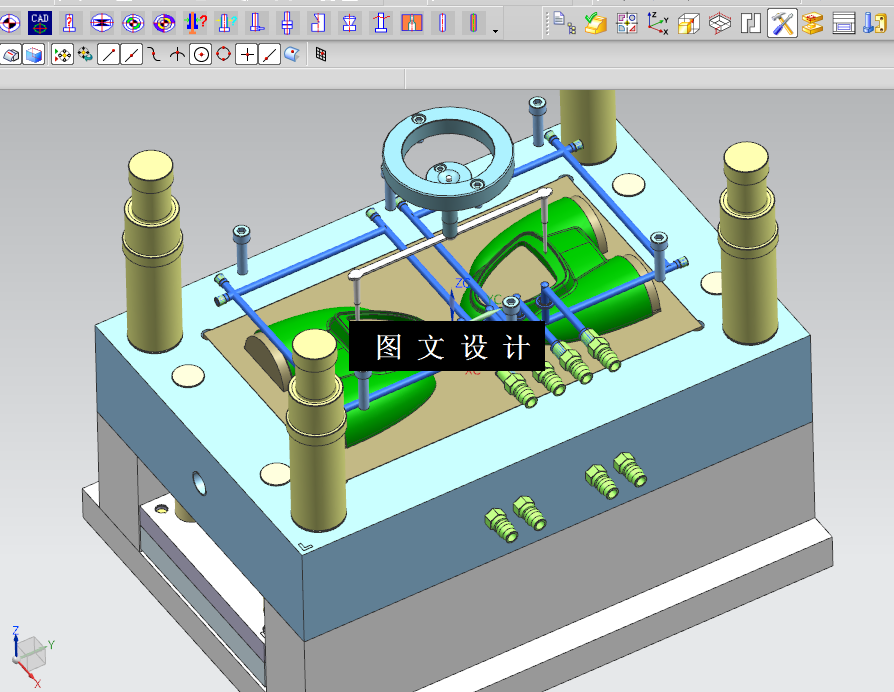
Task: Click the blue CAD toolbar icon
Action: tap(39, 23)
